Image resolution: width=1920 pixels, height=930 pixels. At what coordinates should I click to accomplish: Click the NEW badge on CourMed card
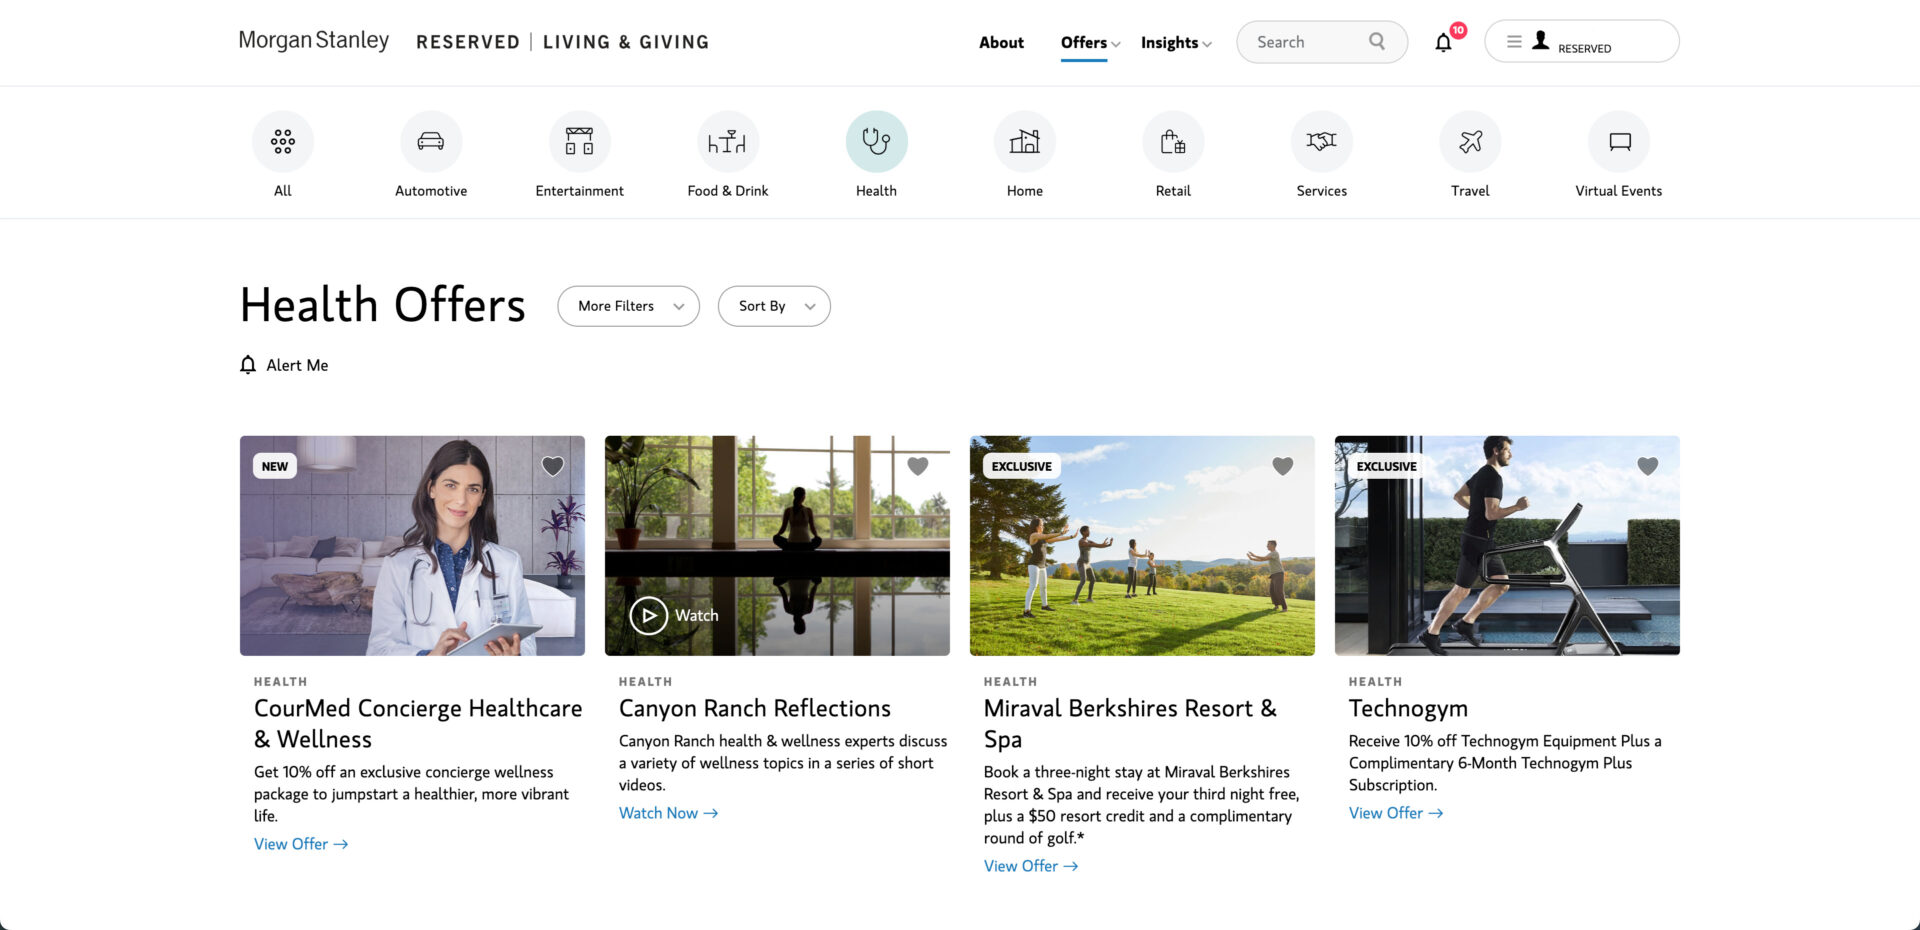[275, 466]
